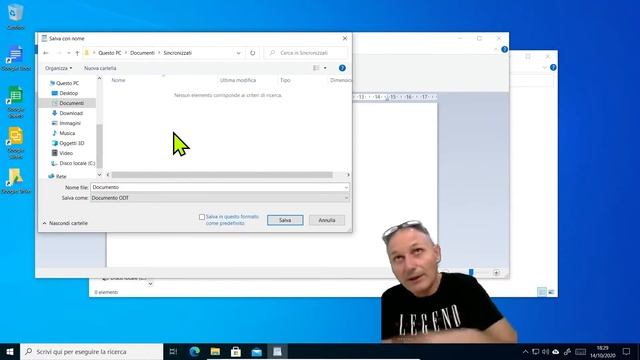Image resolution: width=640 pixels, height=360 pixels.
Task: Select Immagini in navigation tree
Action: click(x=66, y=123)
